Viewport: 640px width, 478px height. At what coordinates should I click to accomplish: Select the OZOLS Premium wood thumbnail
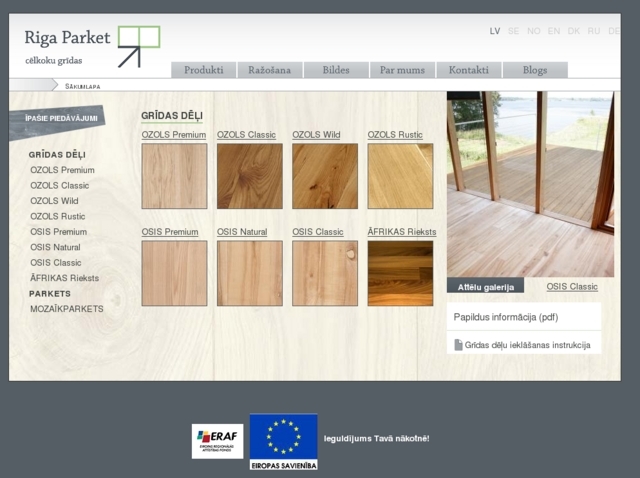tap(174, 176)
